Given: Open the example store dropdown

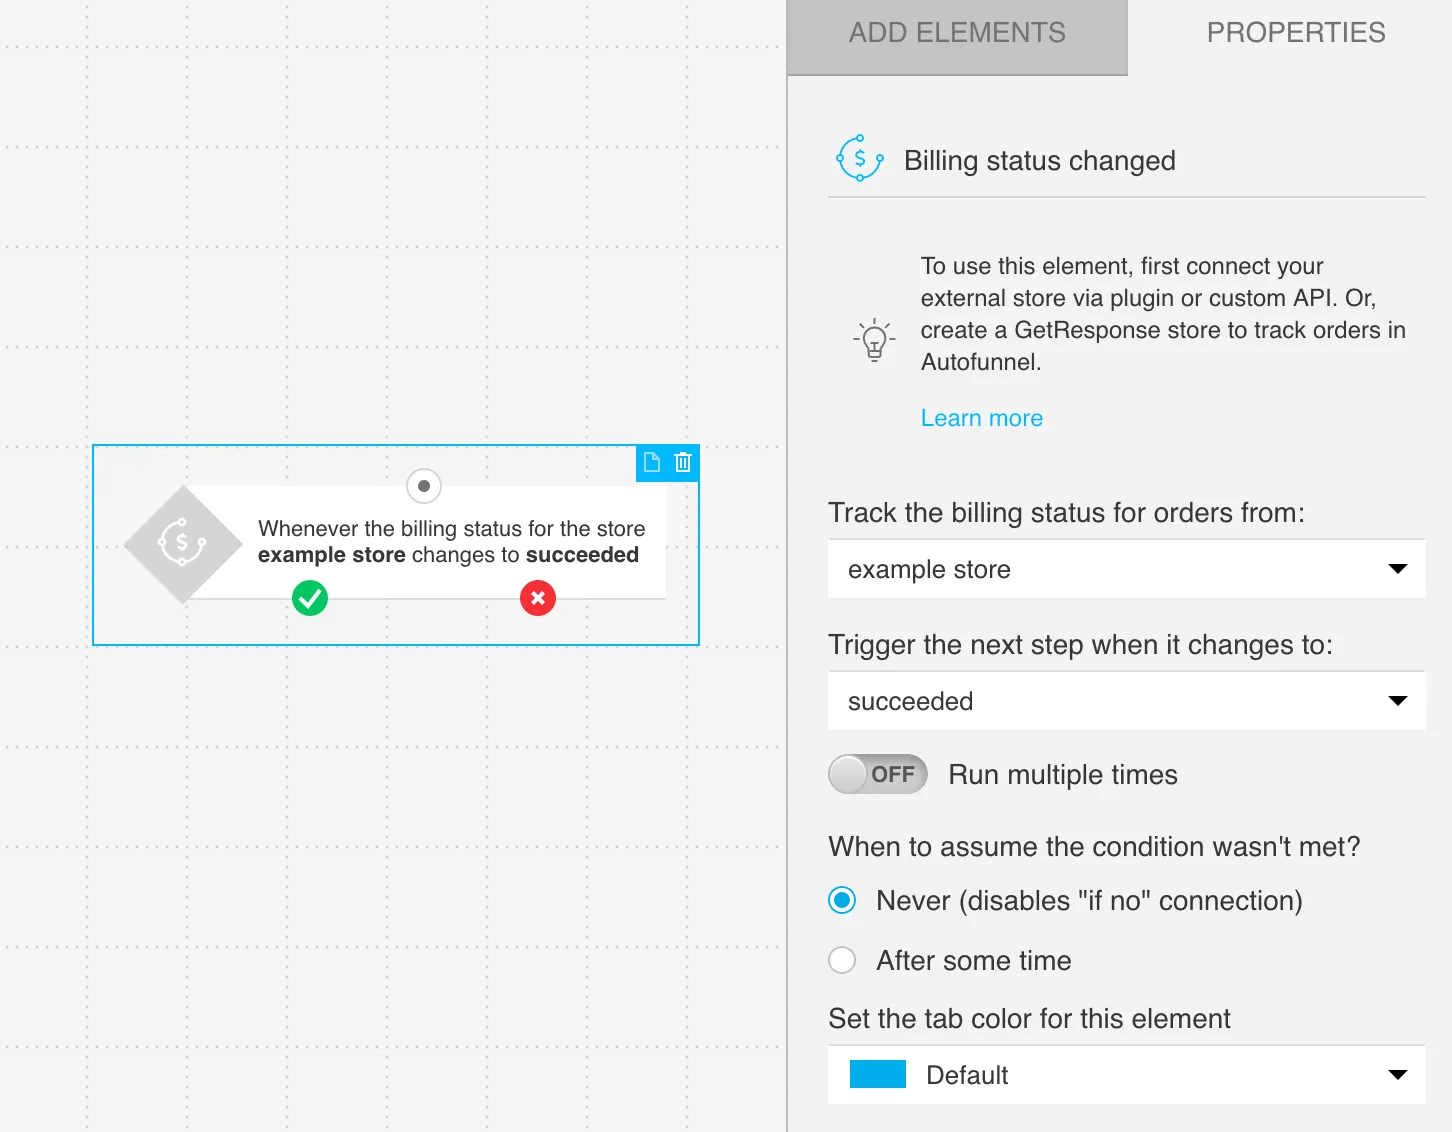Looking at the screenshot, I should tap(1126, 569).
